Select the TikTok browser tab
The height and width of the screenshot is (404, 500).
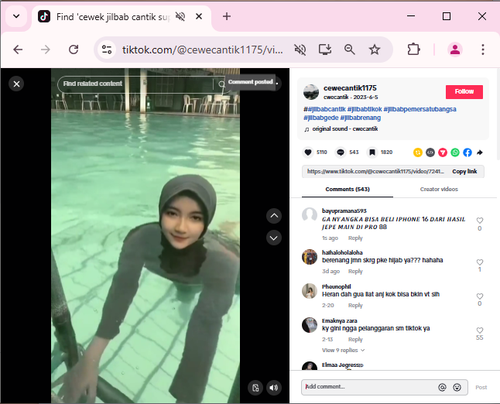point(121,17)
